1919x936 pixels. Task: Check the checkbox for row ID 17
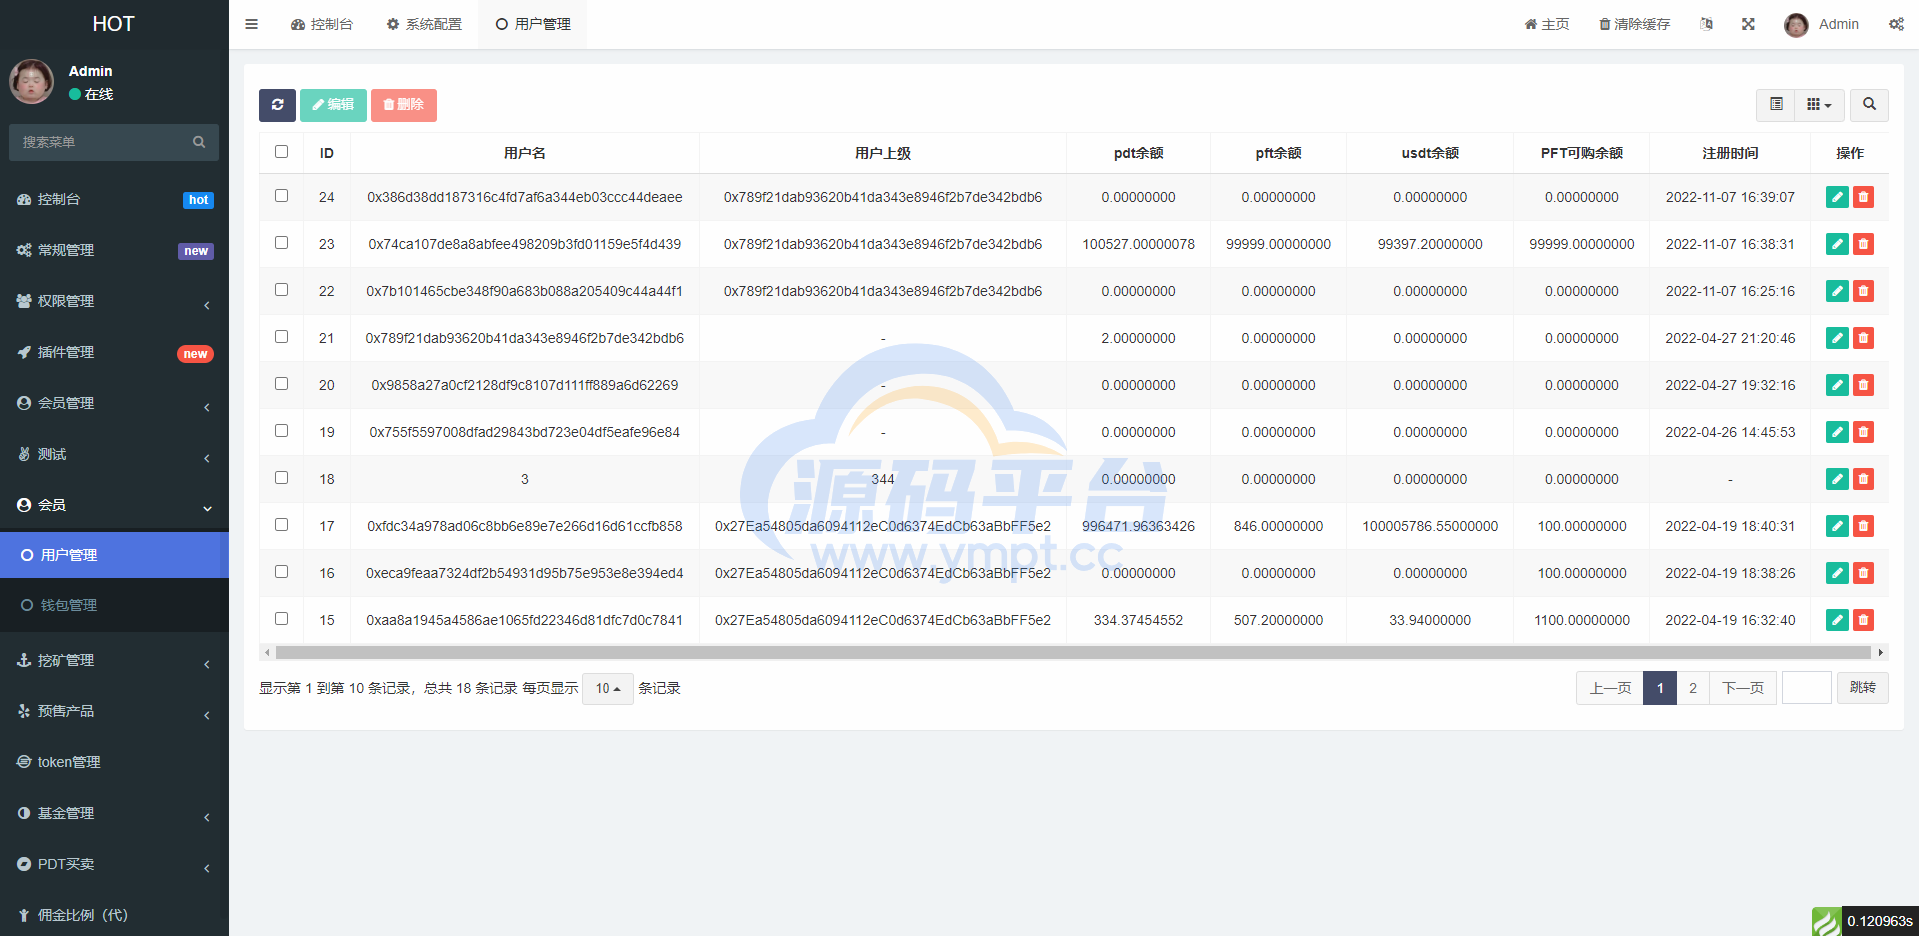click(281, 525)
